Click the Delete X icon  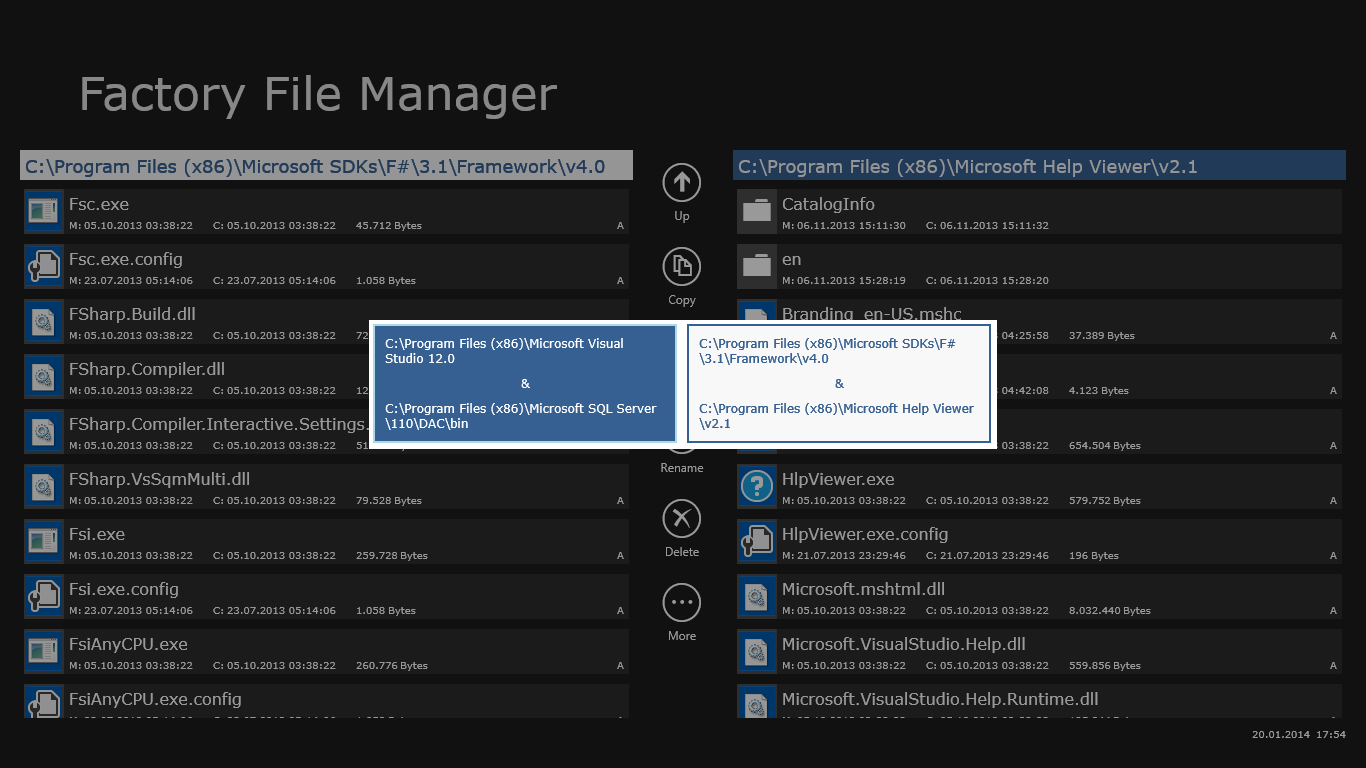pos(681,519)
